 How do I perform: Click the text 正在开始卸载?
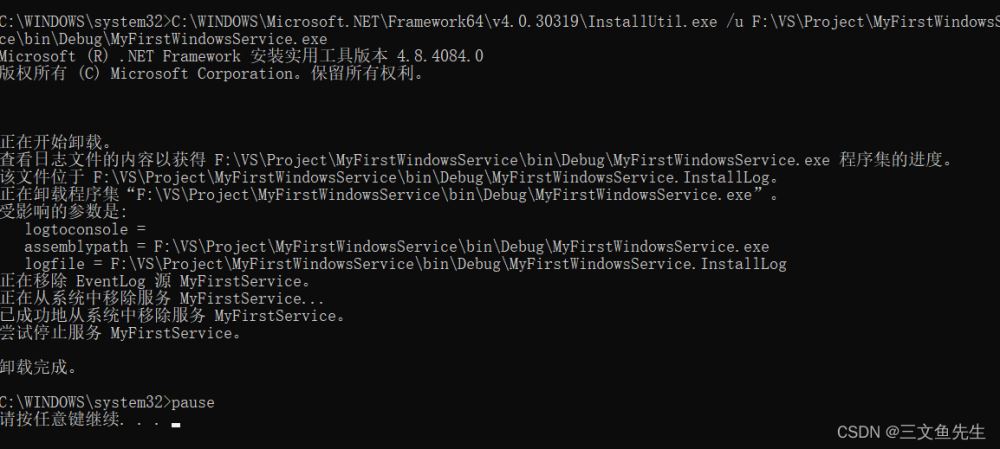57,142
